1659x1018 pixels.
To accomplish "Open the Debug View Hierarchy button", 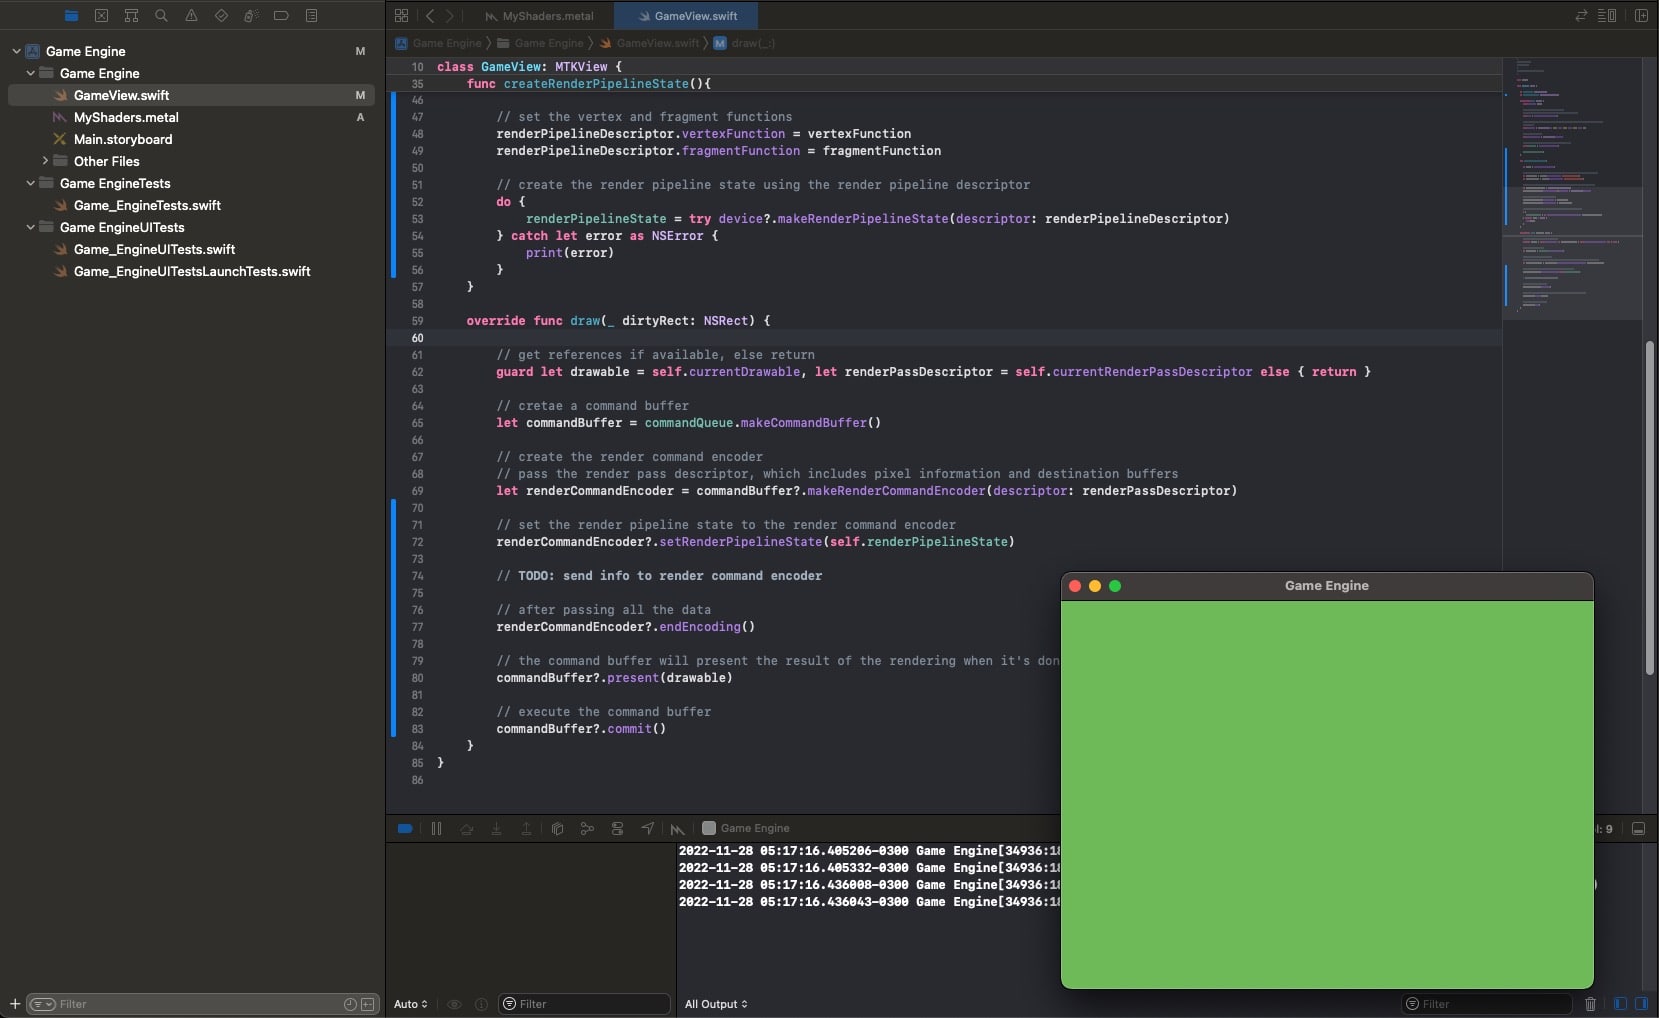I will [x=557, y=828].
